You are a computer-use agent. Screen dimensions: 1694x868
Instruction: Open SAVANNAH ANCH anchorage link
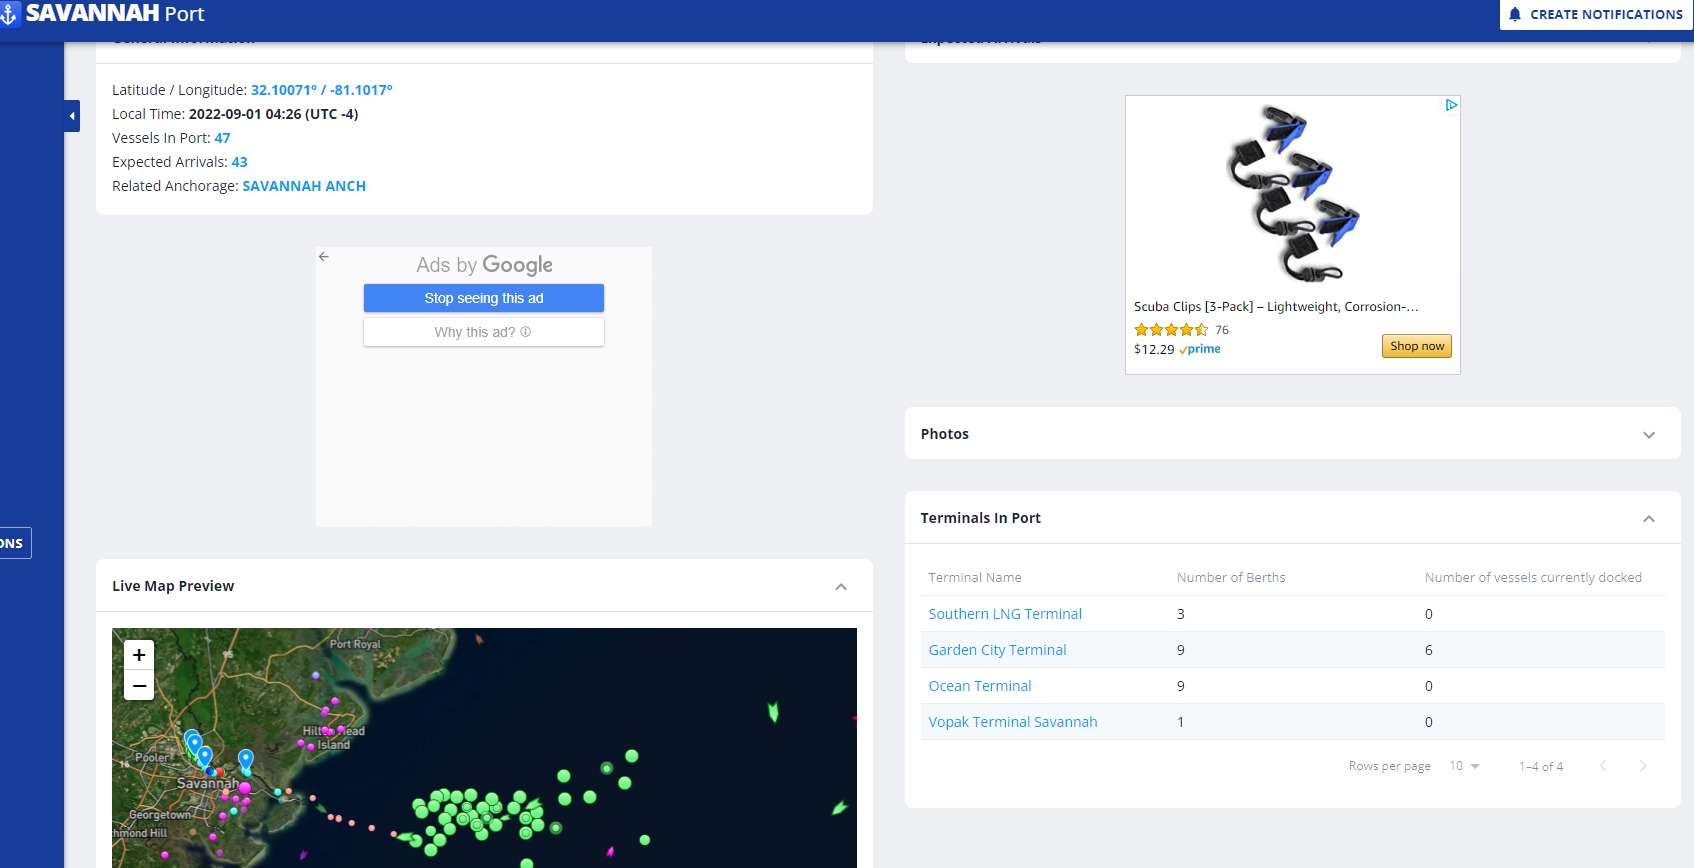pyautogui.click(x=304, y=186)
